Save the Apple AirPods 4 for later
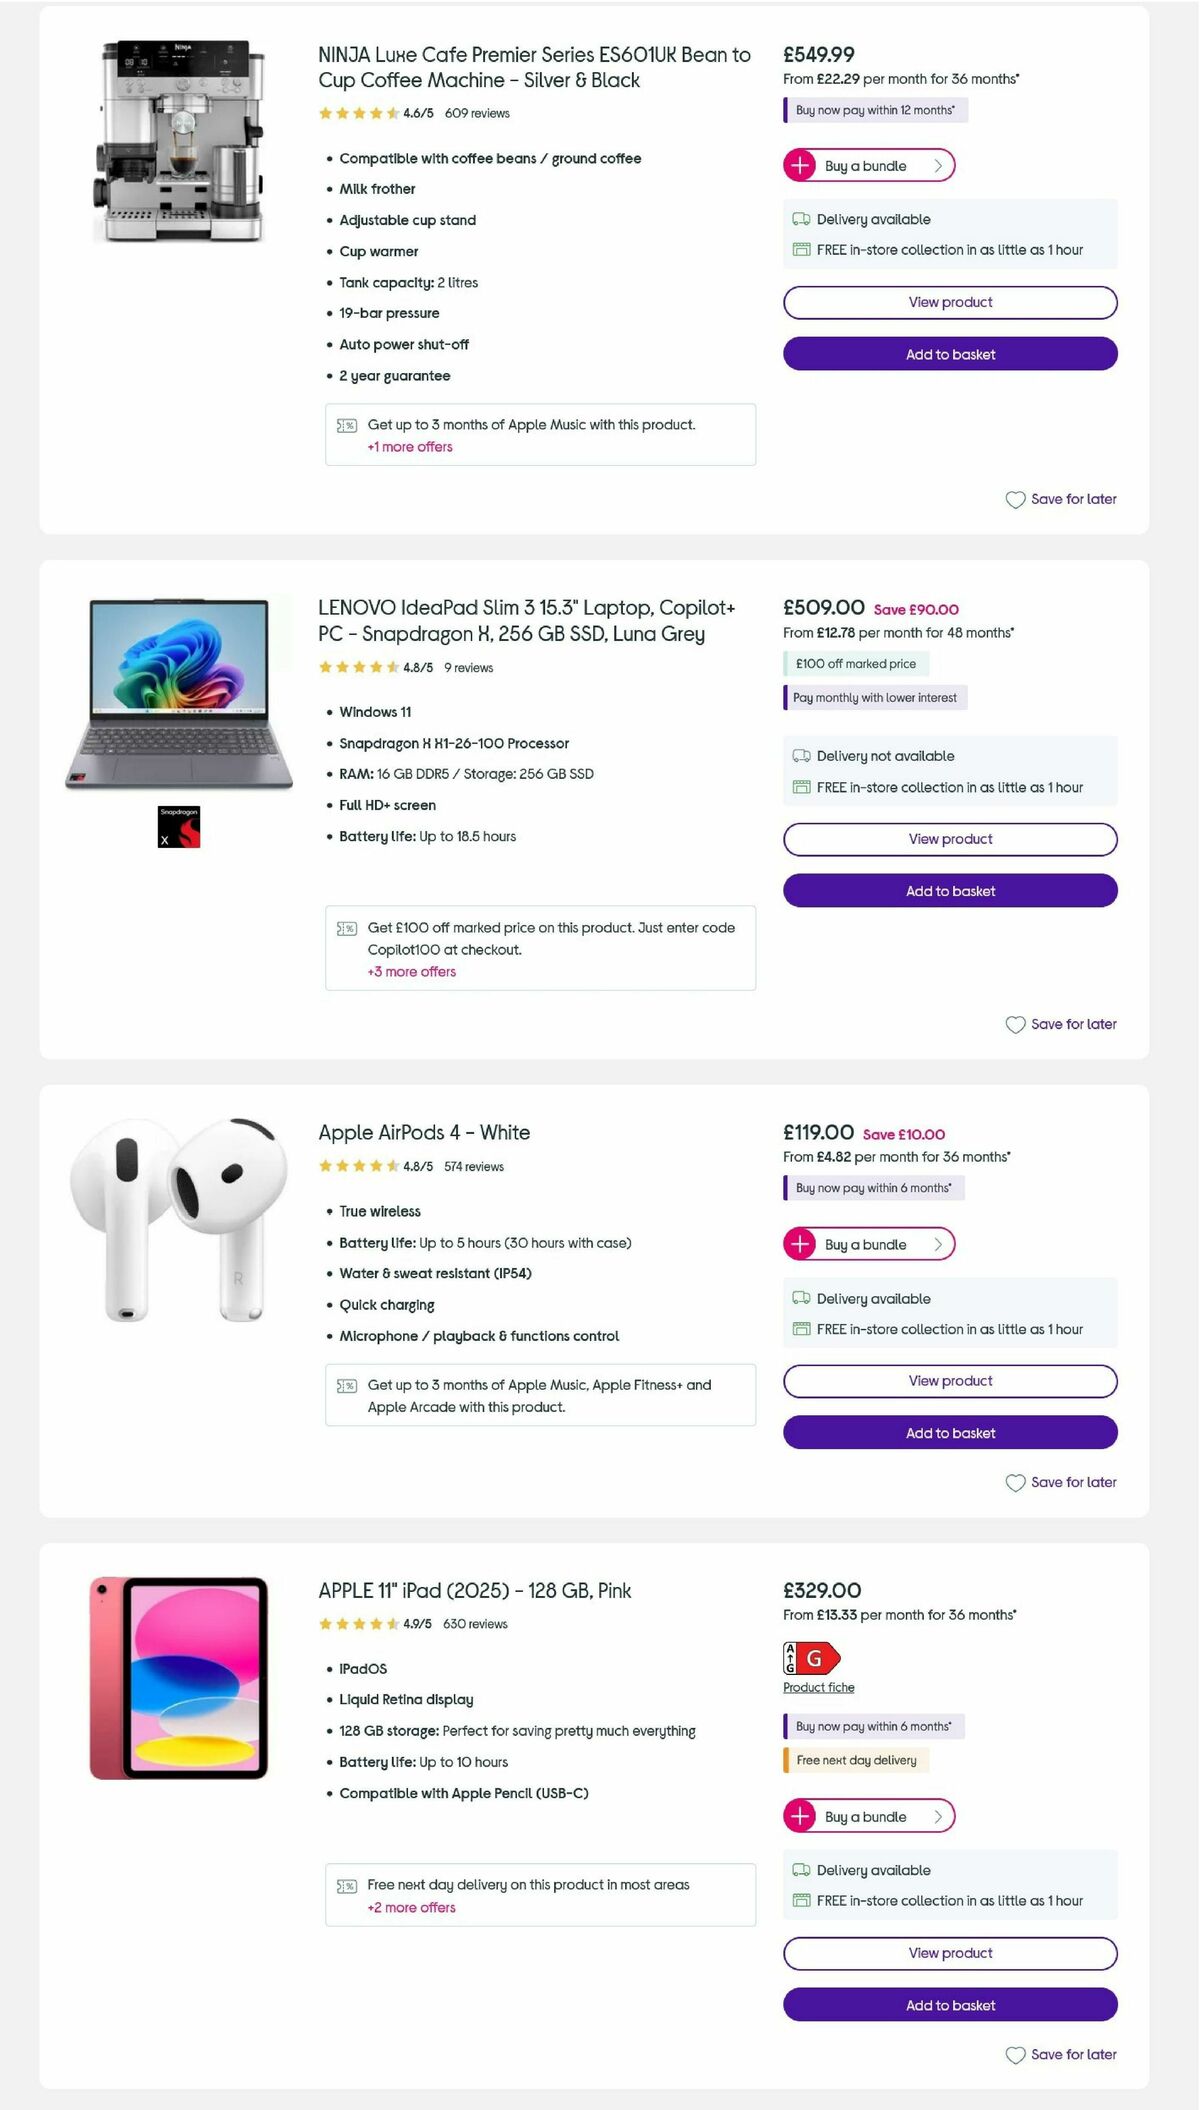This screenshot has height=2110, width=1200. click(x=1062, y=1482)
